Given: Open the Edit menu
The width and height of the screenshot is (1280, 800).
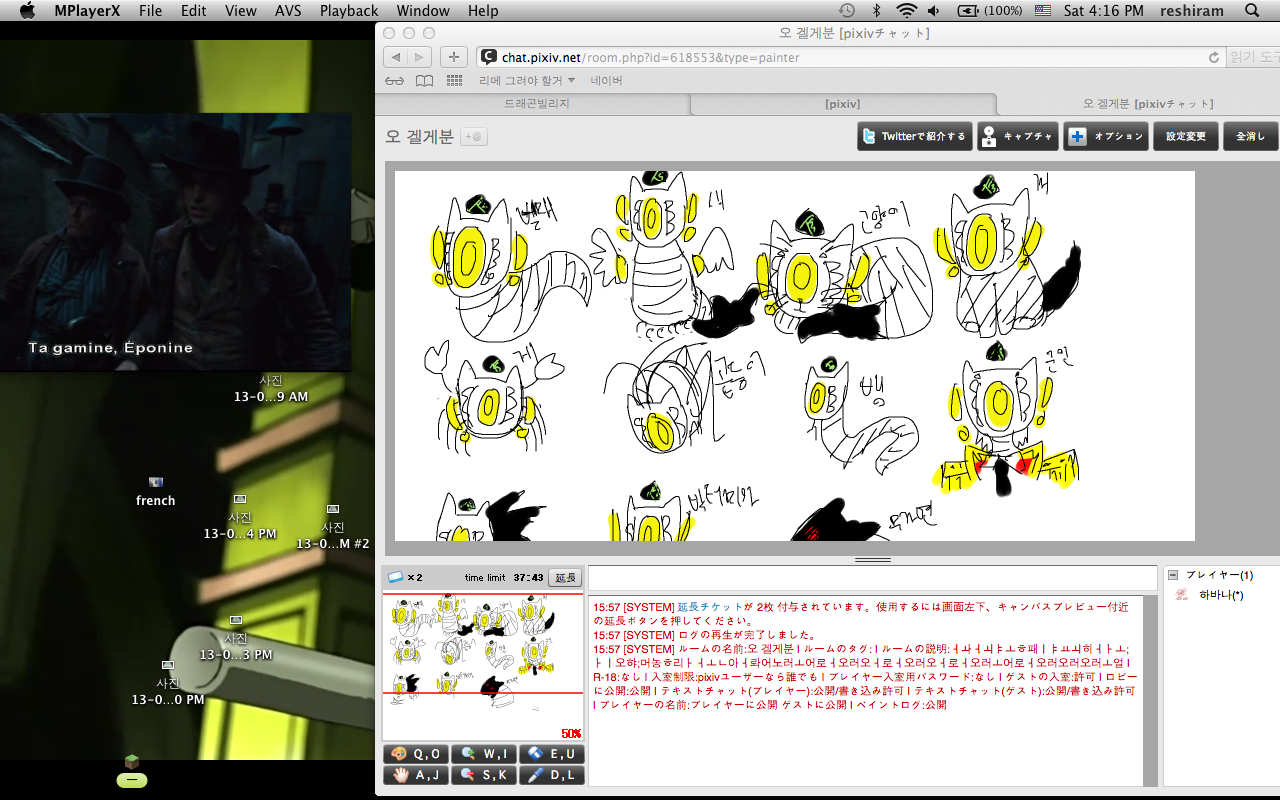Looking at the screenshot, I should [194, 11].
